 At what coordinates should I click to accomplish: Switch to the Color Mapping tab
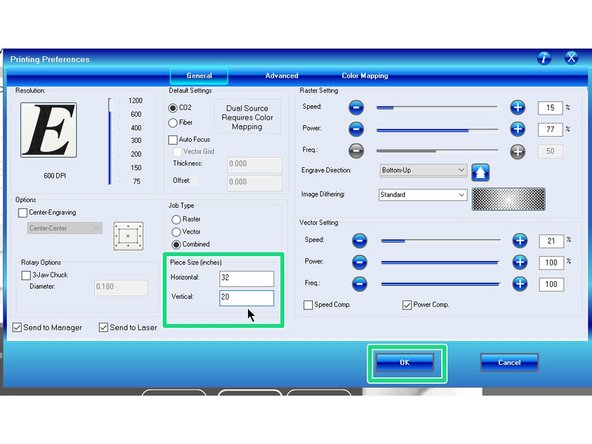pyautogui.click(x=365, y=76)
